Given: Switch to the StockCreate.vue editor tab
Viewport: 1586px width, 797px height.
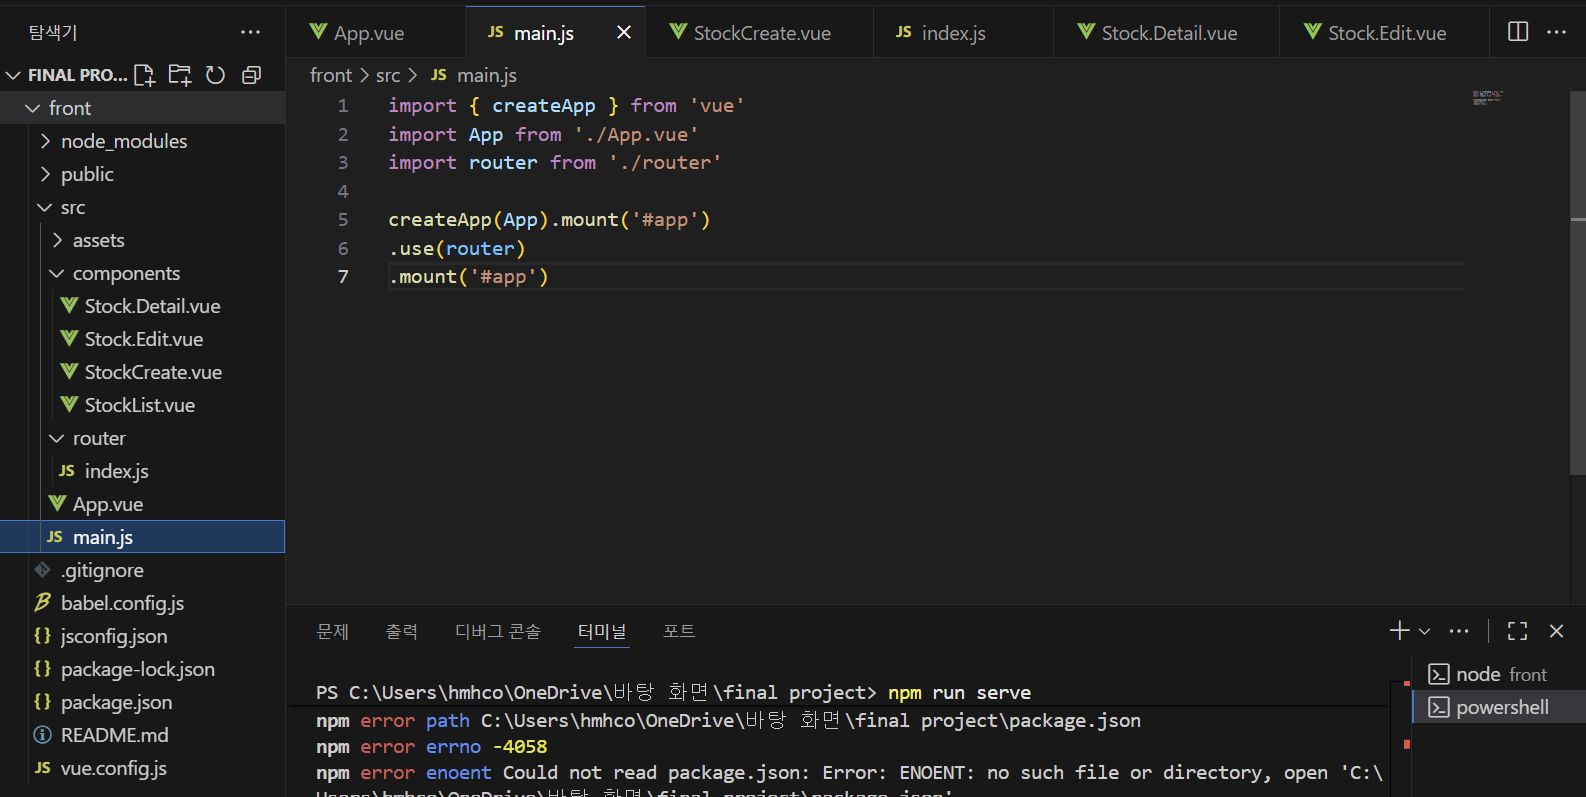Looking at the screenshot, I should tap(761, 33).
